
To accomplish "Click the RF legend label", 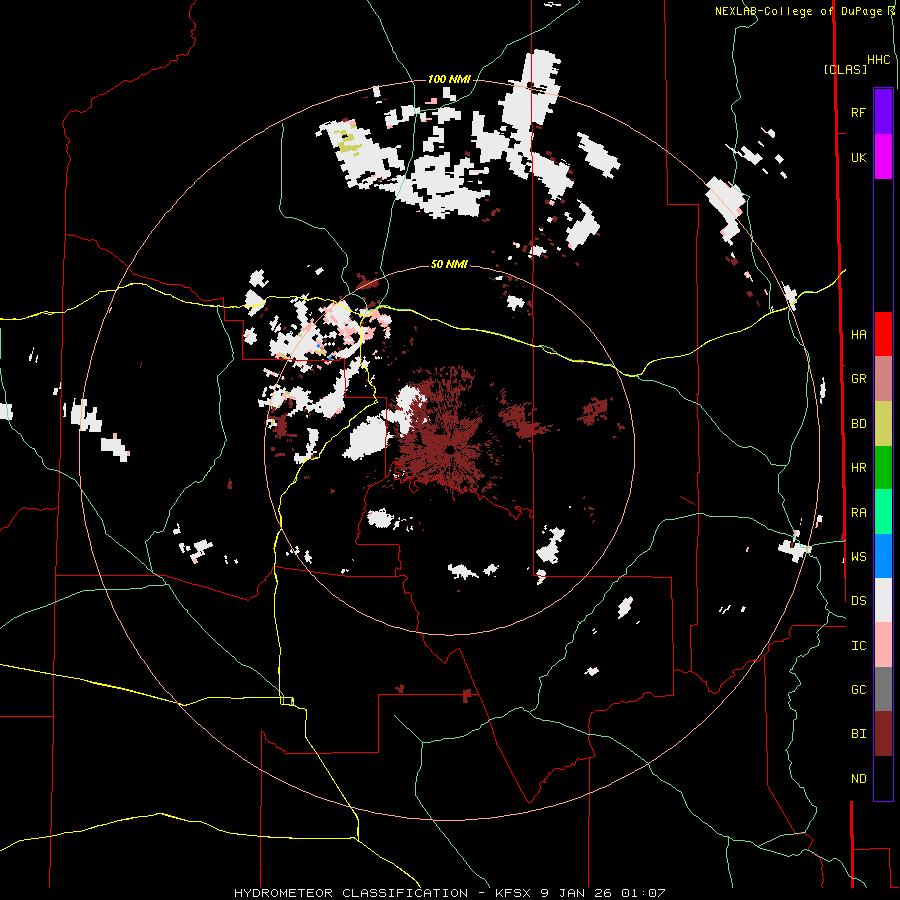I will (x=858, y=112).
